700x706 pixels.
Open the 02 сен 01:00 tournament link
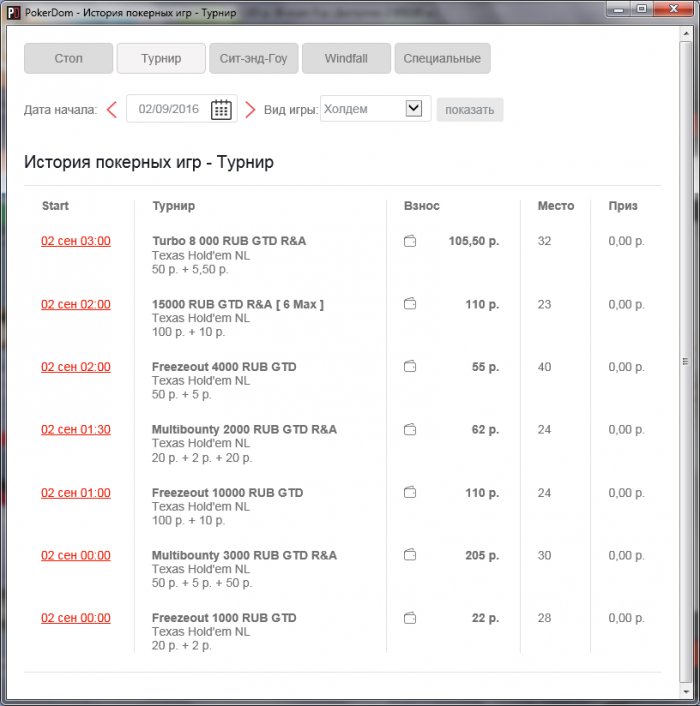(x=76, y=493)
